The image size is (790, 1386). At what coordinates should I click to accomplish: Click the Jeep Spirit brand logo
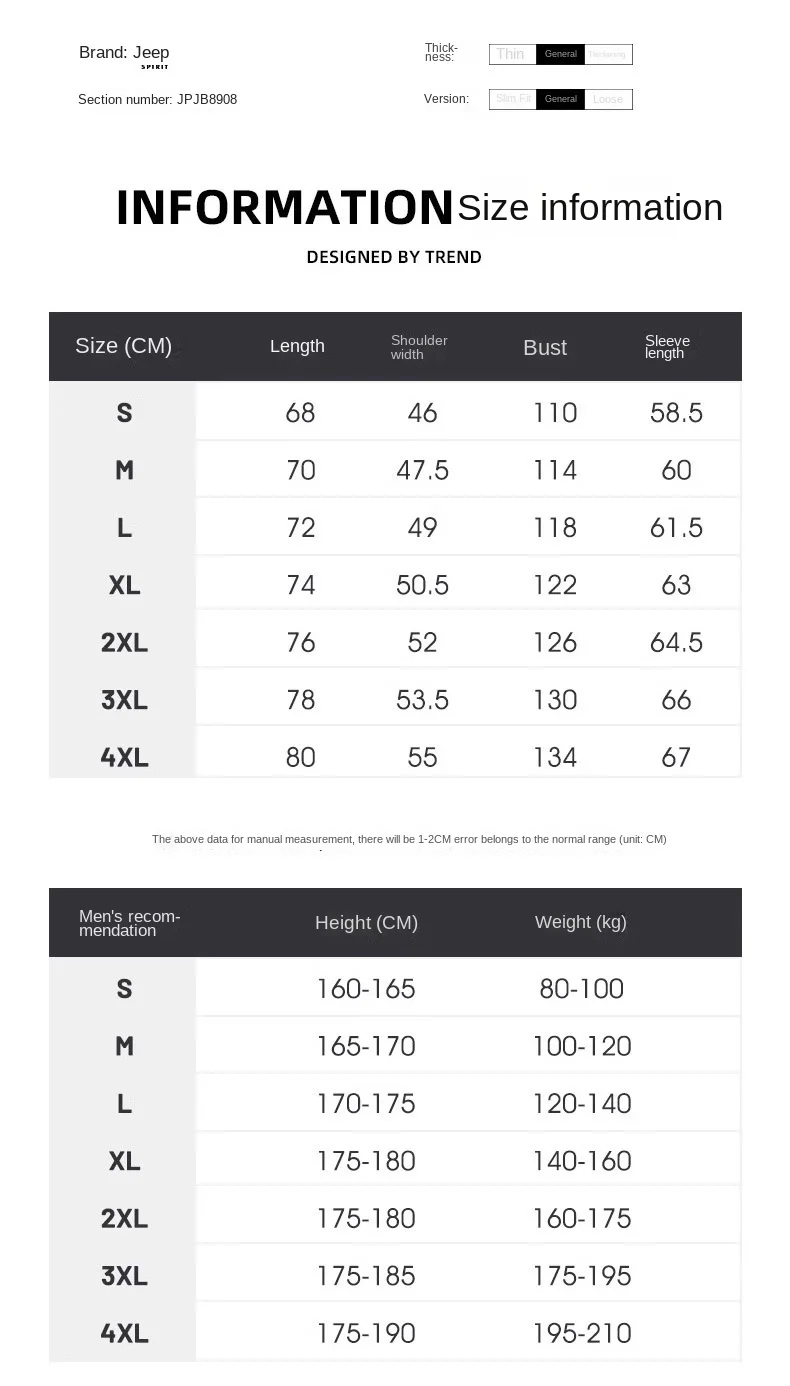[152, 55]
